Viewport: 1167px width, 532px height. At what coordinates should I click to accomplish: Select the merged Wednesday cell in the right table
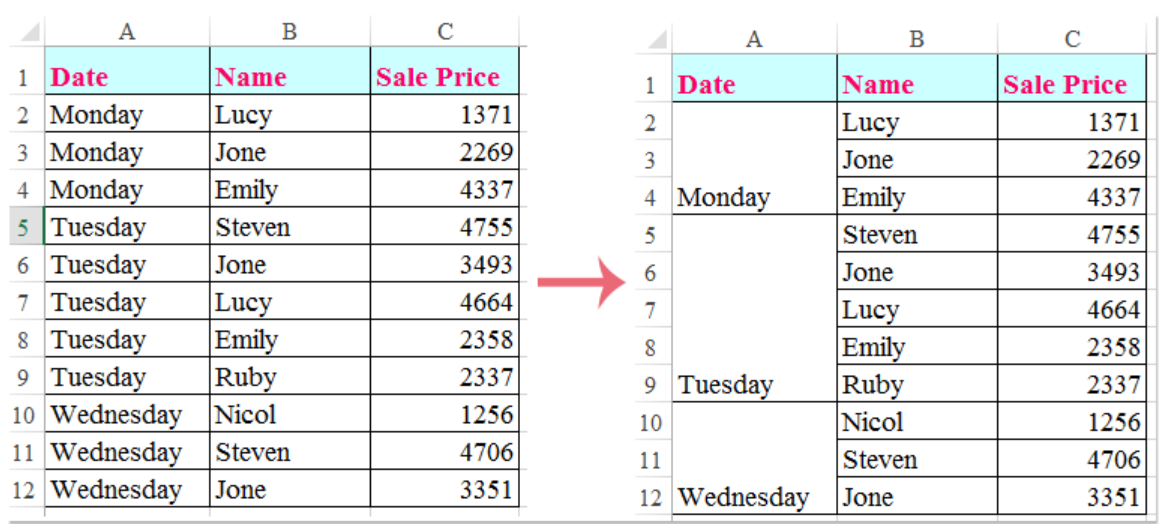[755, 460]
